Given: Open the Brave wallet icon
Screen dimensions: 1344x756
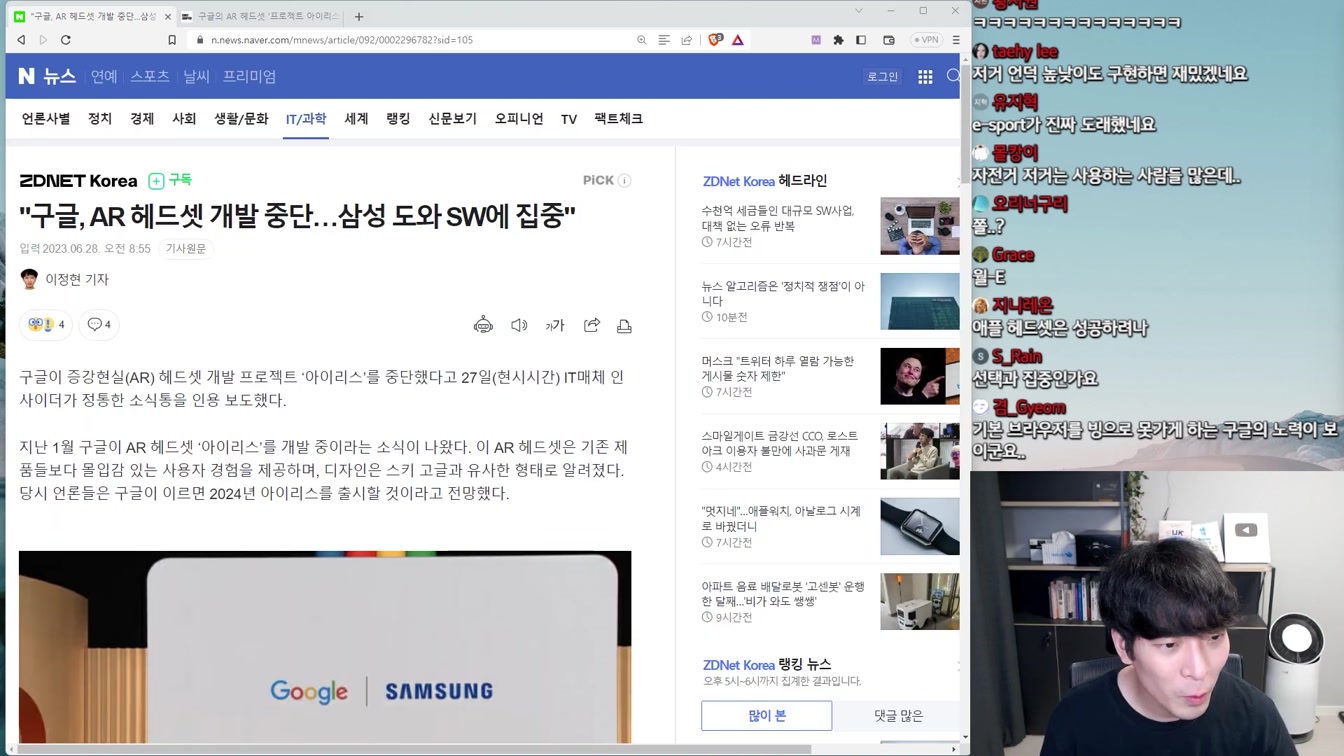Looking at the screenshot, I should pyautogui.click(x=889, y=40).
